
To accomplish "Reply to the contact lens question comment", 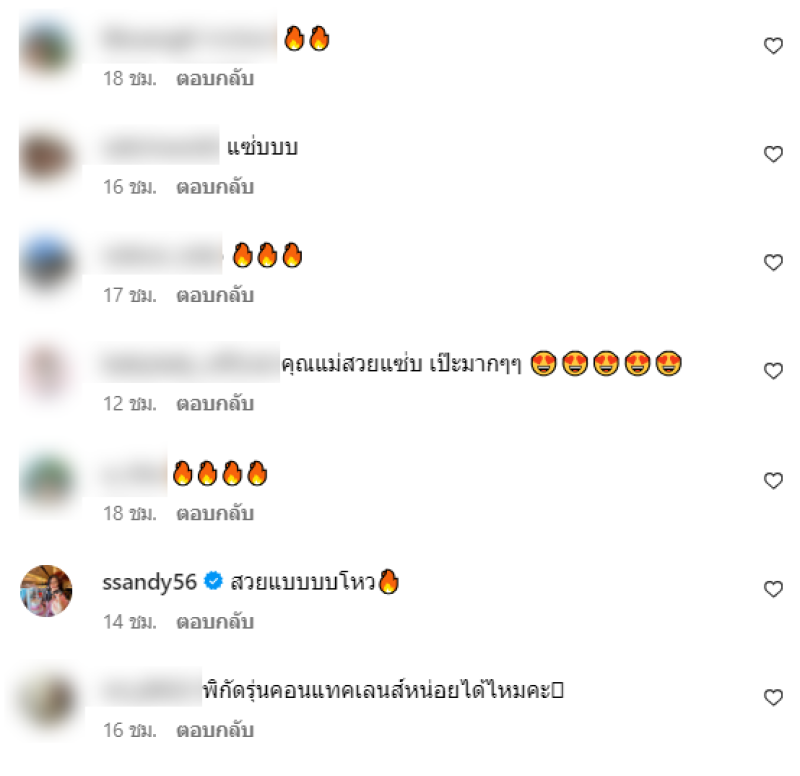I will click(x=215, y=730).
